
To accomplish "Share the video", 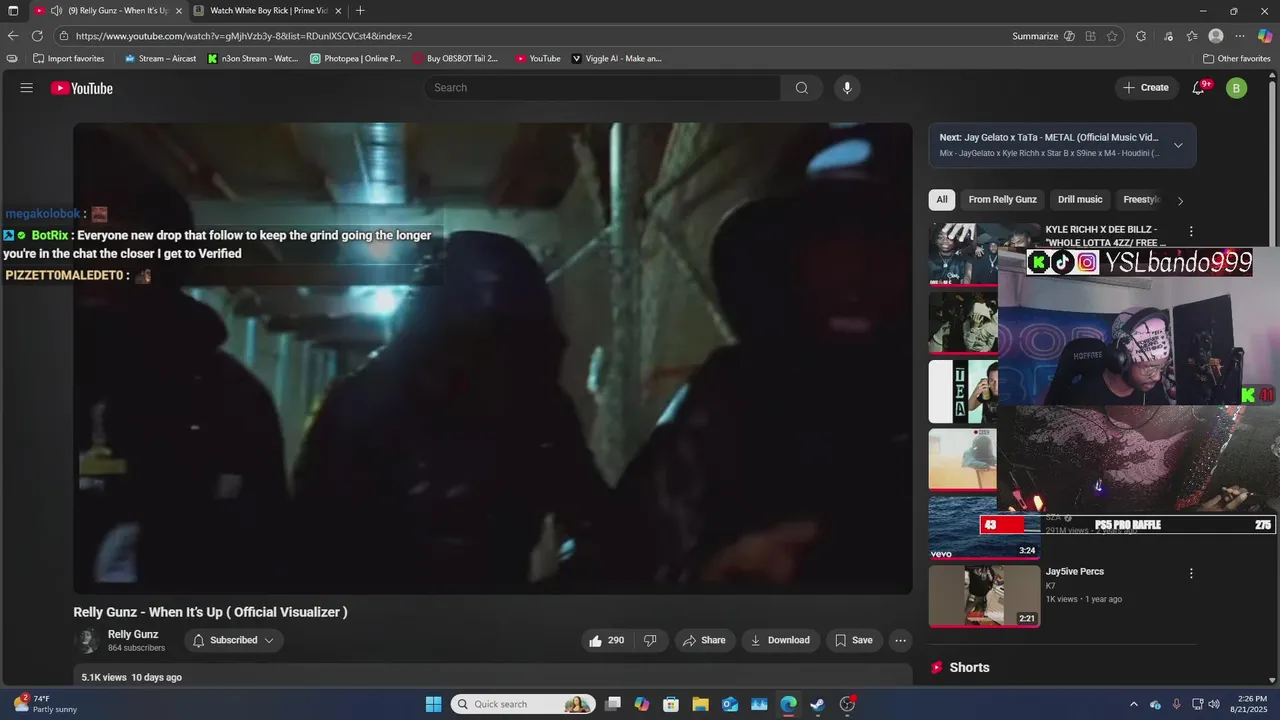I will pos(705,640).
